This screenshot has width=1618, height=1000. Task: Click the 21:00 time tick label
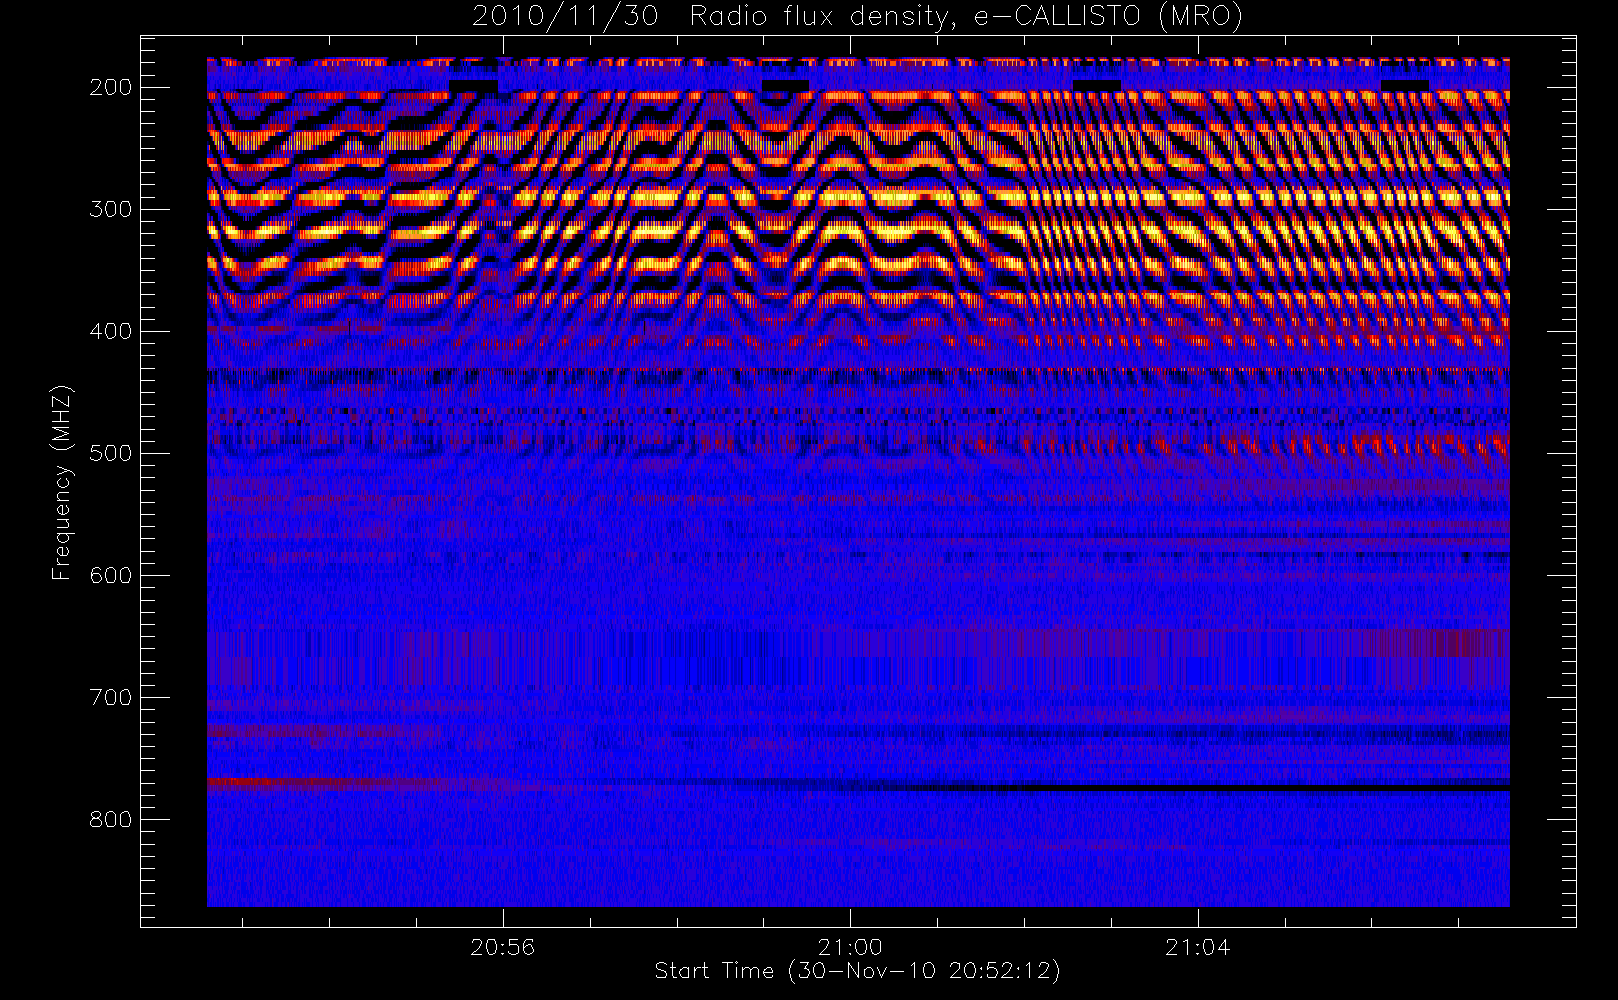[x=850, y=947]
